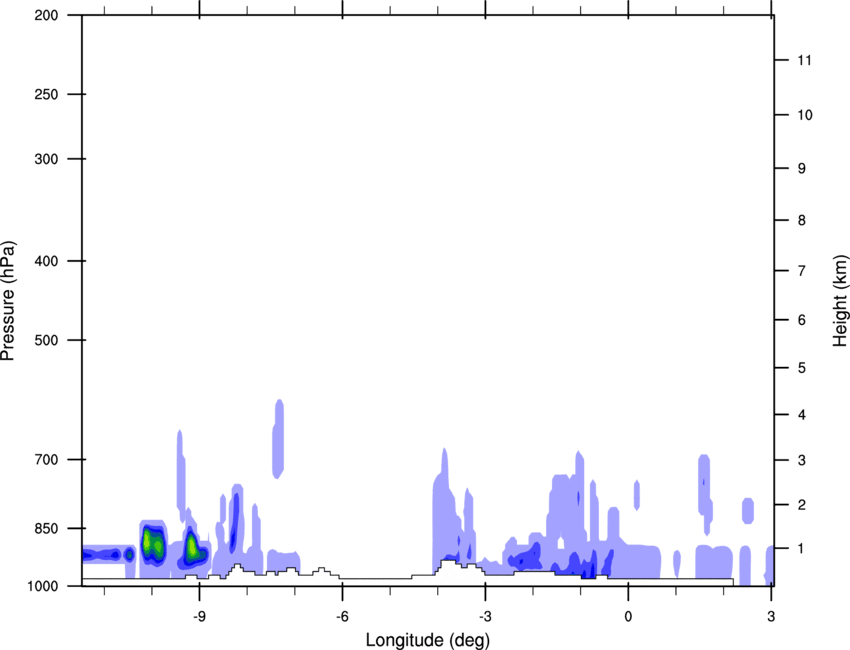Click the 11 km height label
Viewport: 850px width, 650px height.
(x=804, y=60)
